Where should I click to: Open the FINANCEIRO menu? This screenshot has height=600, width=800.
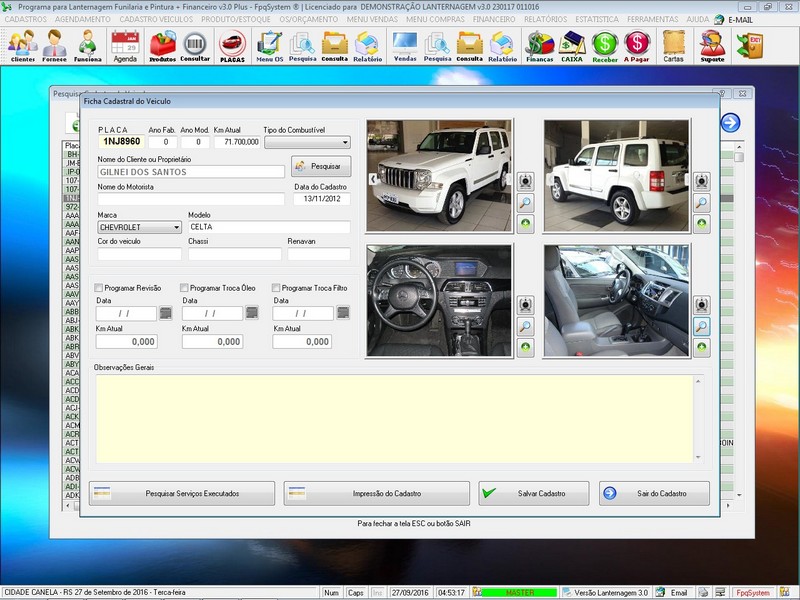pyautogui.click(x=494, y=19)
